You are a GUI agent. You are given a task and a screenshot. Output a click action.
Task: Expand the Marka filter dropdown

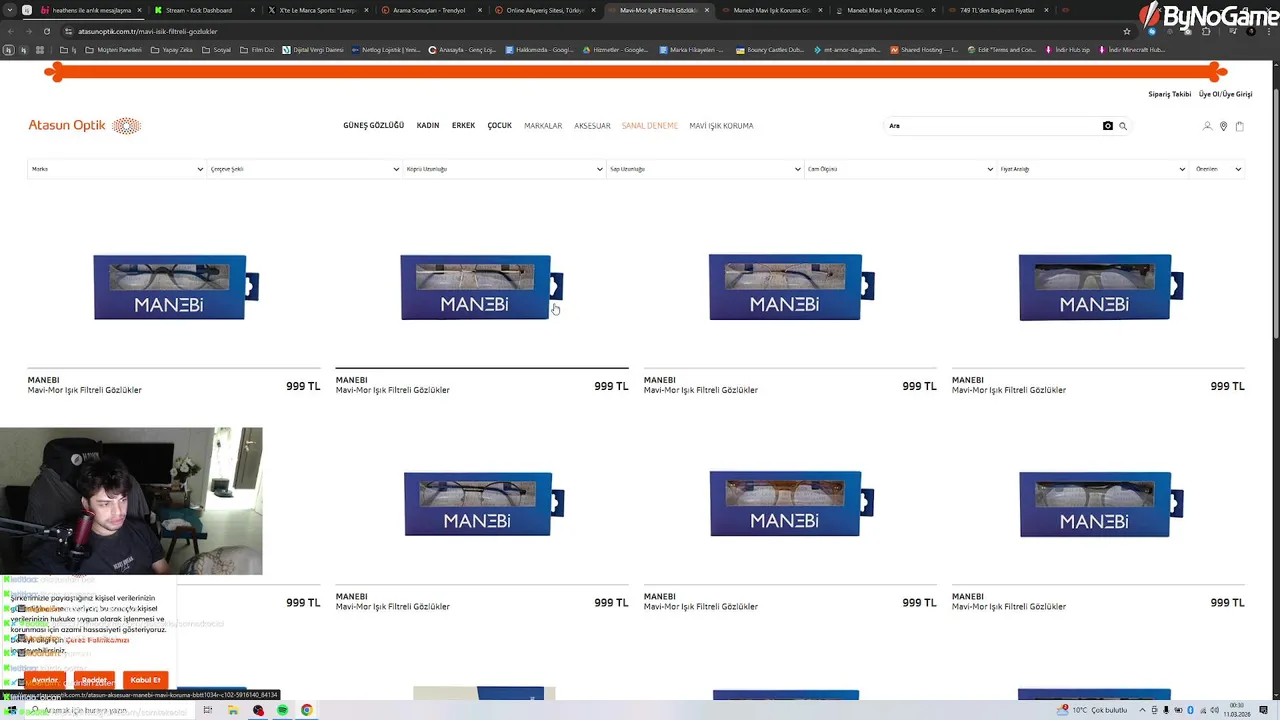pyautogui.click(x=116, y=169)
